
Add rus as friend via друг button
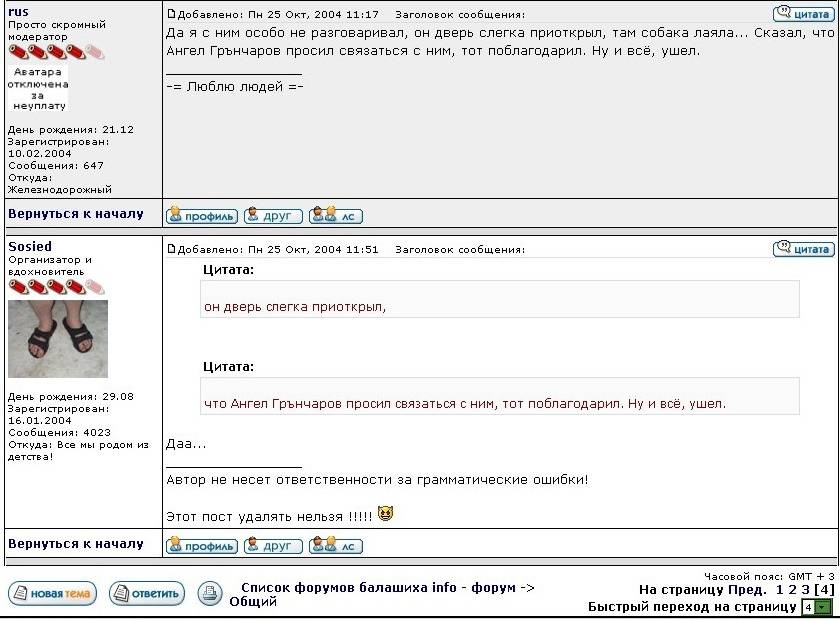[273, 215]
